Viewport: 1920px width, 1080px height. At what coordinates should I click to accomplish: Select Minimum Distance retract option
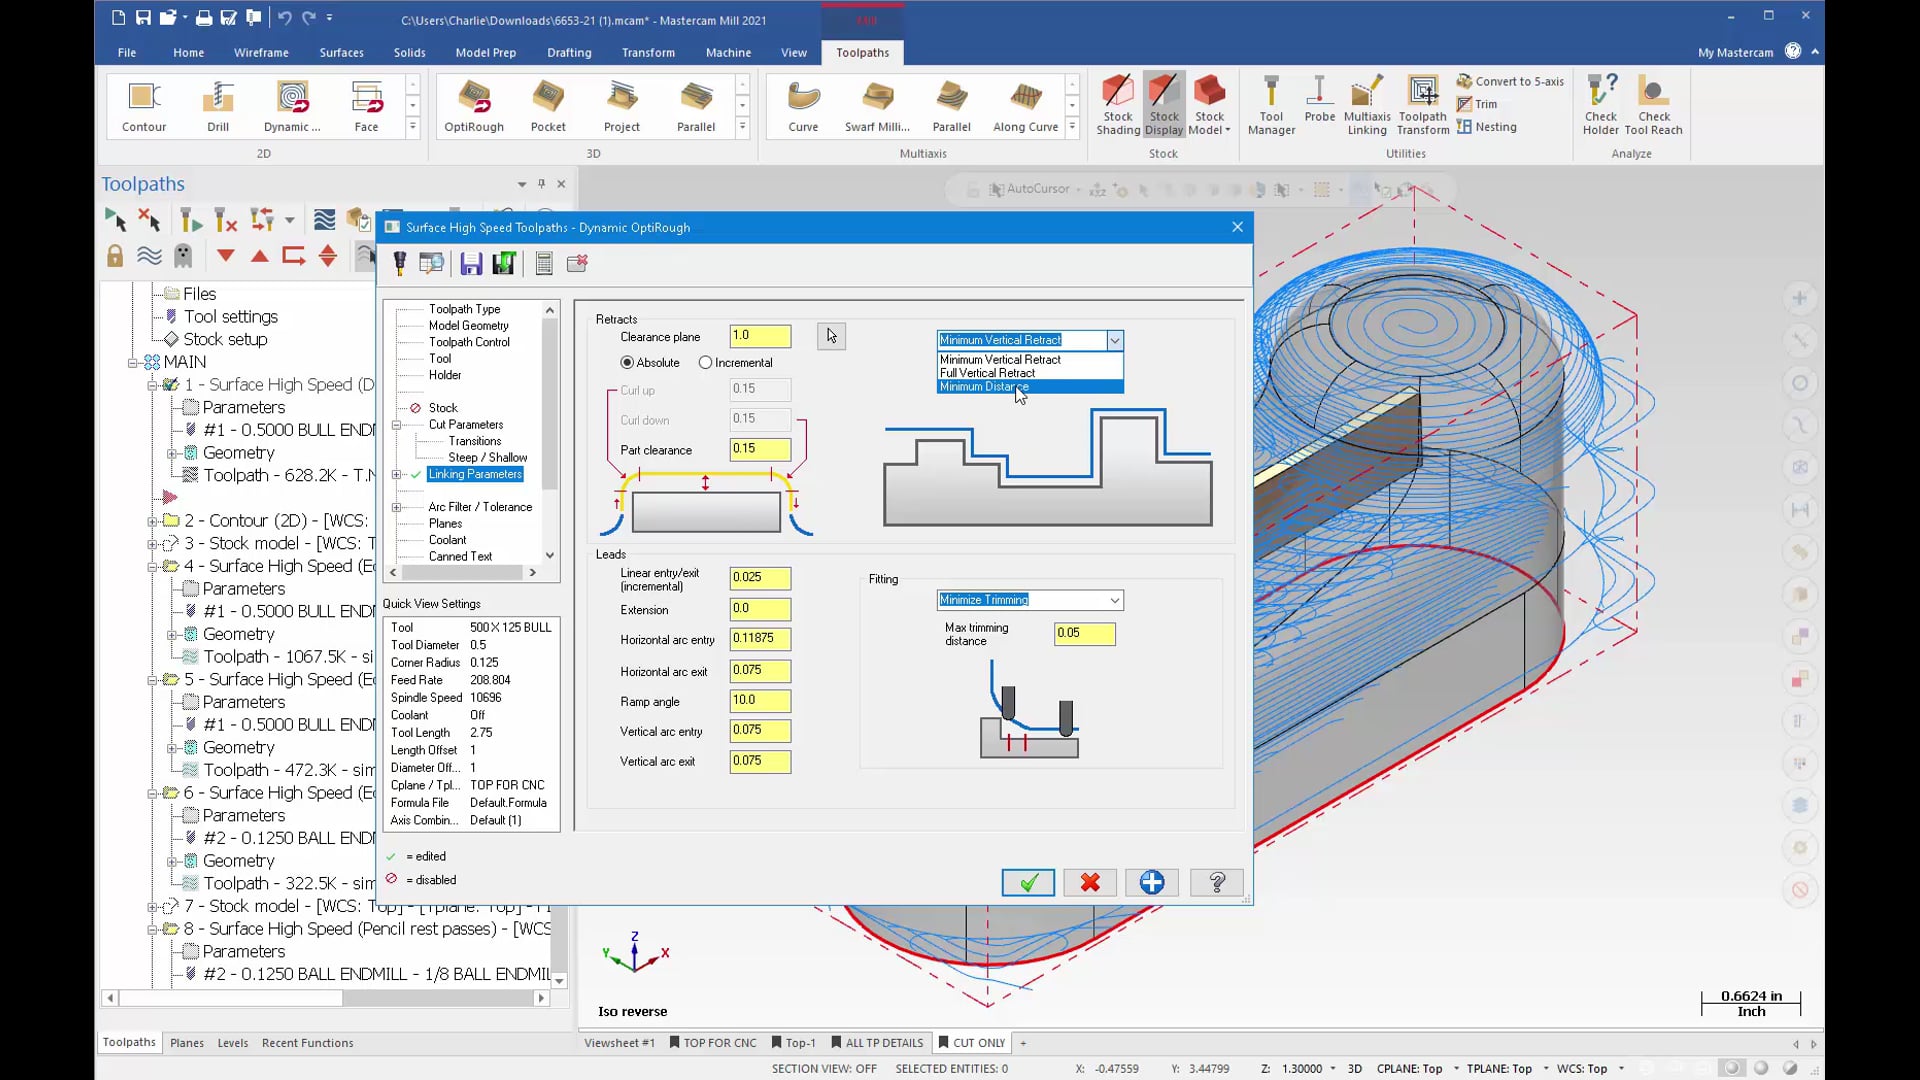click(986, 386)
